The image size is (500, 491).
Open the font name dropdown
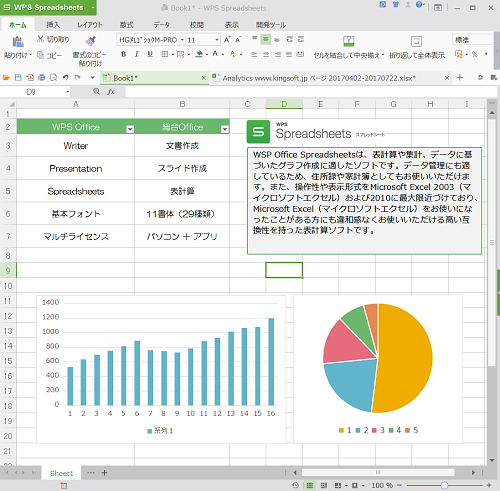(182, 40)
